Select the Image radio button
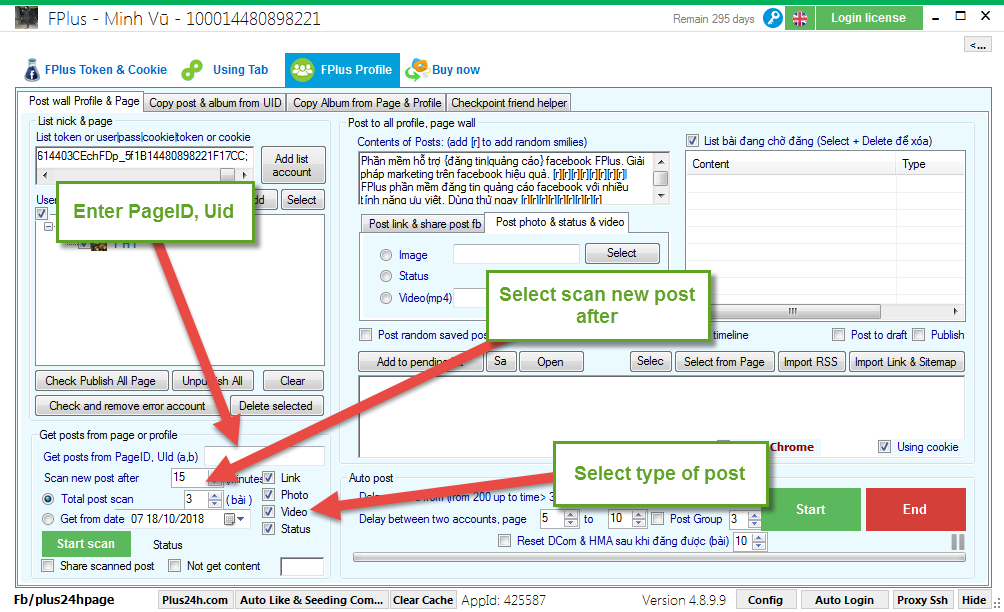The height and width of the screenshot is (612, 1004). click(x=386, y=255)
